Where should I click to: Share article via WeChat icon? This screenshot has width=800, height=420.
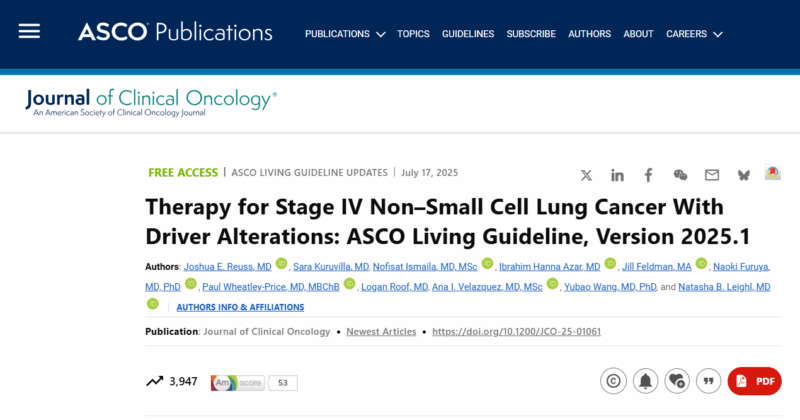click(x=680, y=176)
